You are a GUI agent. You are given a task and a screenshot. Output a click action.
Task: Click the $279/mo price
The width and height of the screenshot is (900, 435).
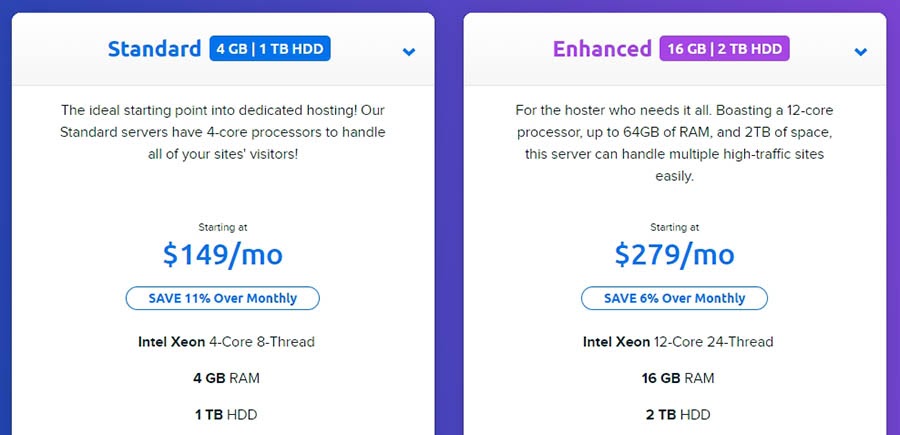pos(674,255)
